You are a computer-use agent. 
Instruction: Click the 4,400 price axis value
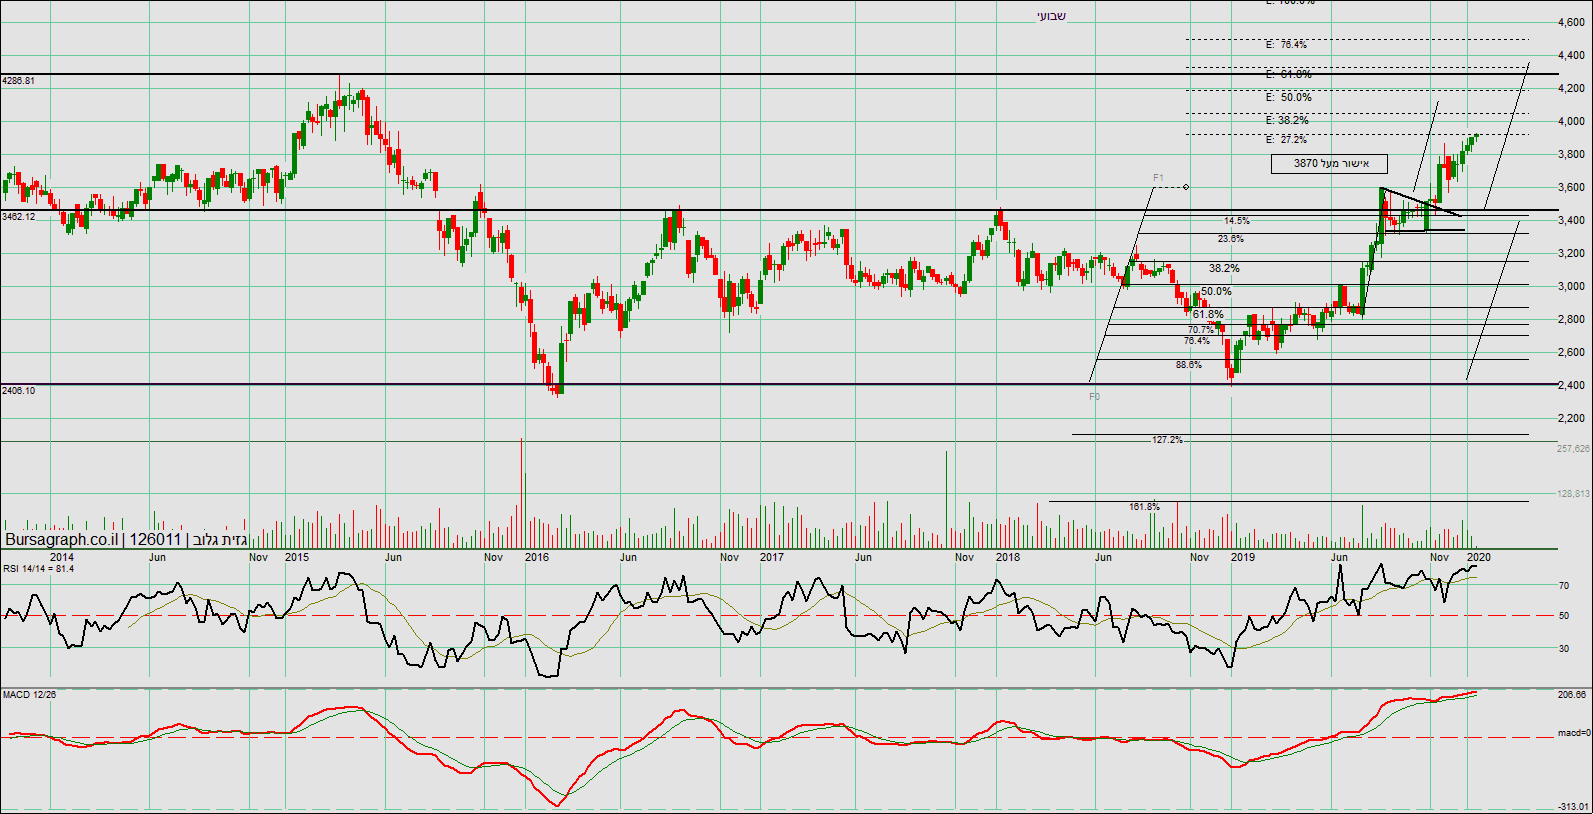coord(1571,55)
